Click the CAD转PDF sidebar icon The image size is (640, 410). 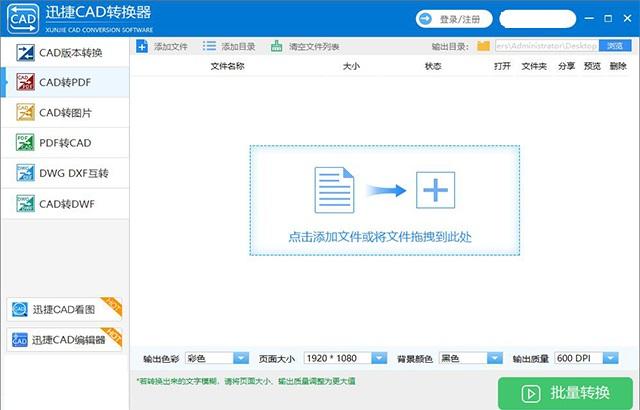(x=25, y=82)
